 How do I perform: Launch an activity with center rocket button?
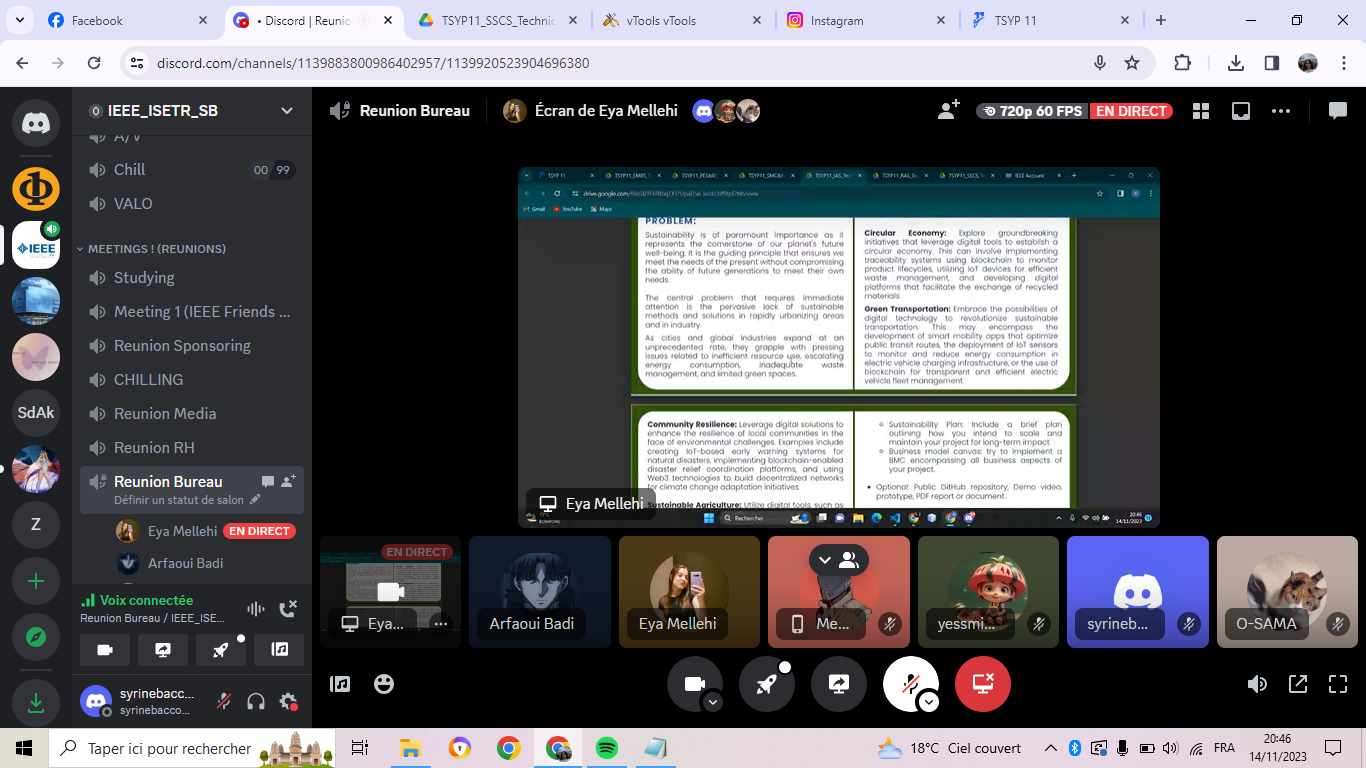coord(767,684)
